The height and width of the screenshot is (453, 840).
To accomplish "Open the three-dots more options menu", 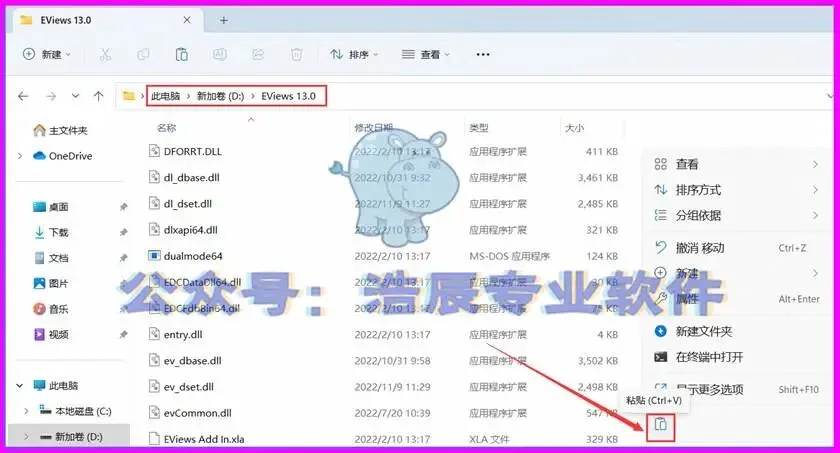I will [x=483, y=54].
